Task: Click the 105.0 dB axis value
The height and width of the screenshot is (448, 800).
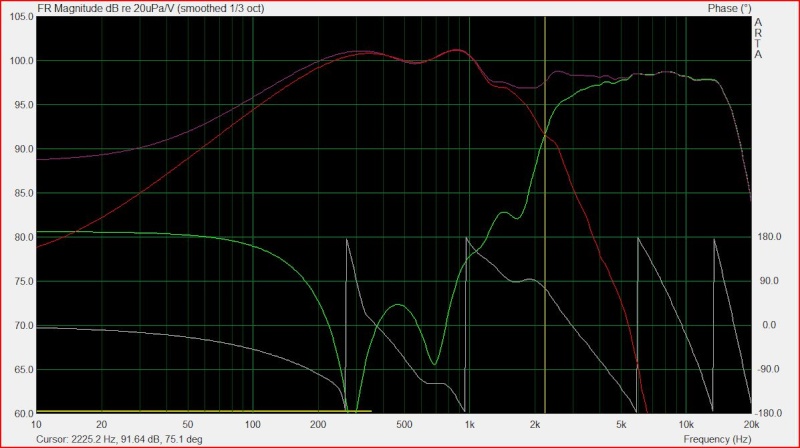Action: pos(21,17)
